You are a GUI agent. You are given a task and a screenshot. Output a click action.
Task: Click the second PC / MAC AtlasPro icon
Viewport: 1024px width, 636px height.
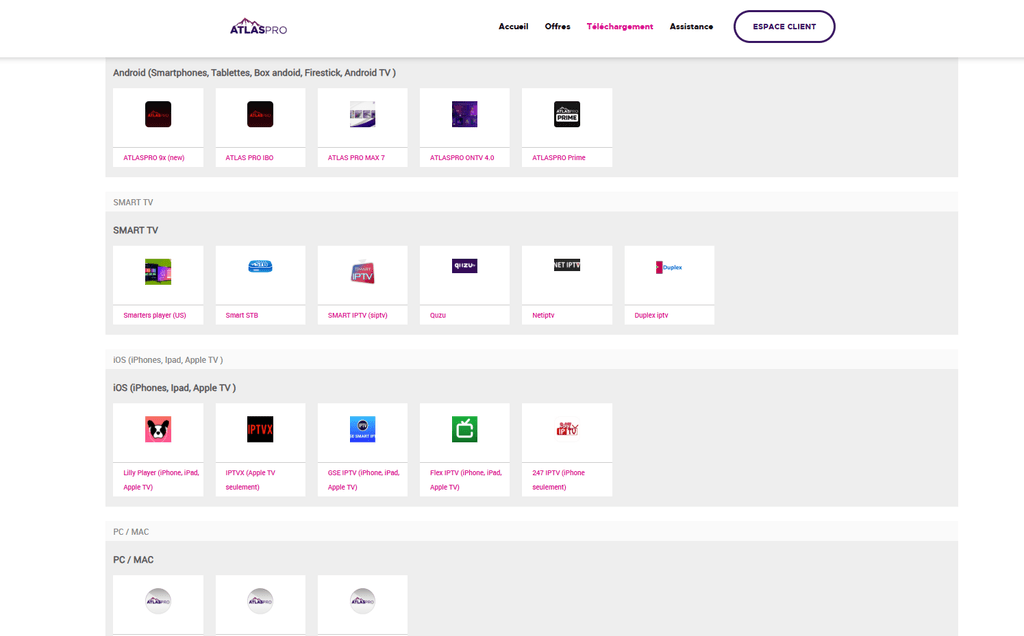click(x=260, y=601)
